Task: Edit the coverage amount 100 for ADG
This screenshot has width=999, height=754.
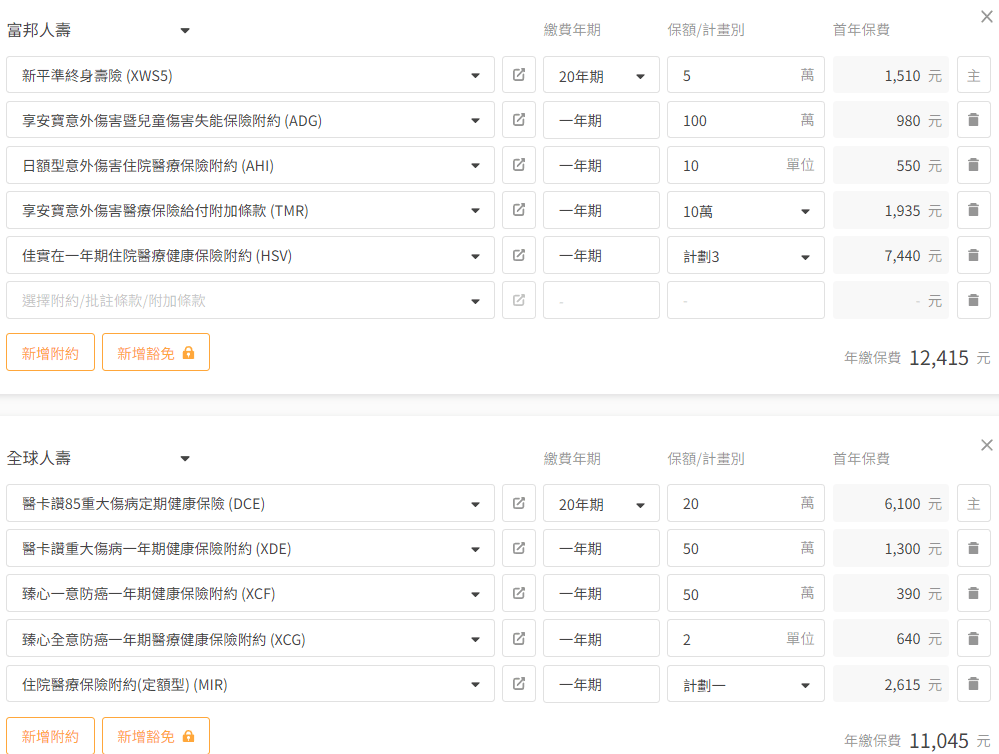Action: coord(735,120)
